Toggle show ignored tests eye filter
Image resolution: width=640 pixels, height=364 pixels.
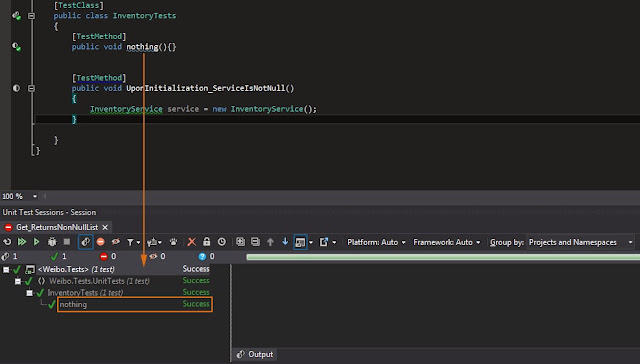tap(116, 242)
